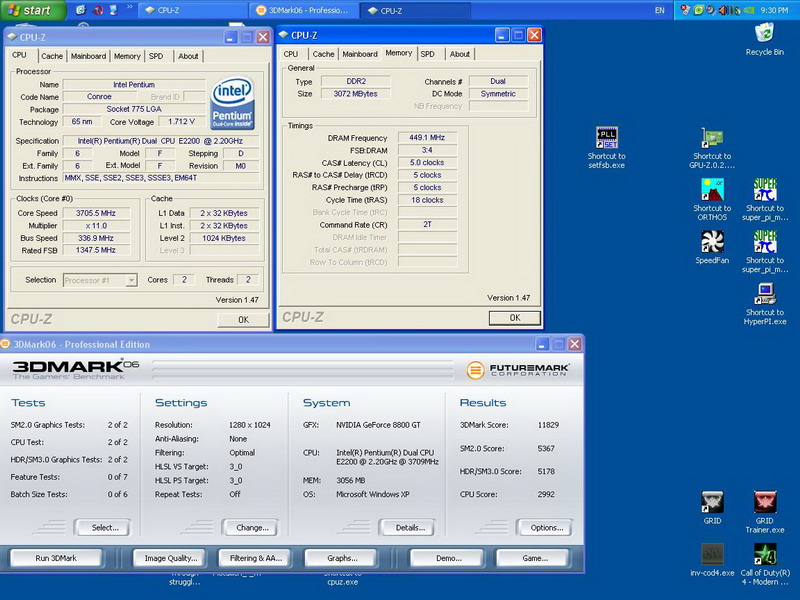This screenshot has width=800, height=600.
Task: Open system Details... in 3DMark06
Action: click(410, 527)
